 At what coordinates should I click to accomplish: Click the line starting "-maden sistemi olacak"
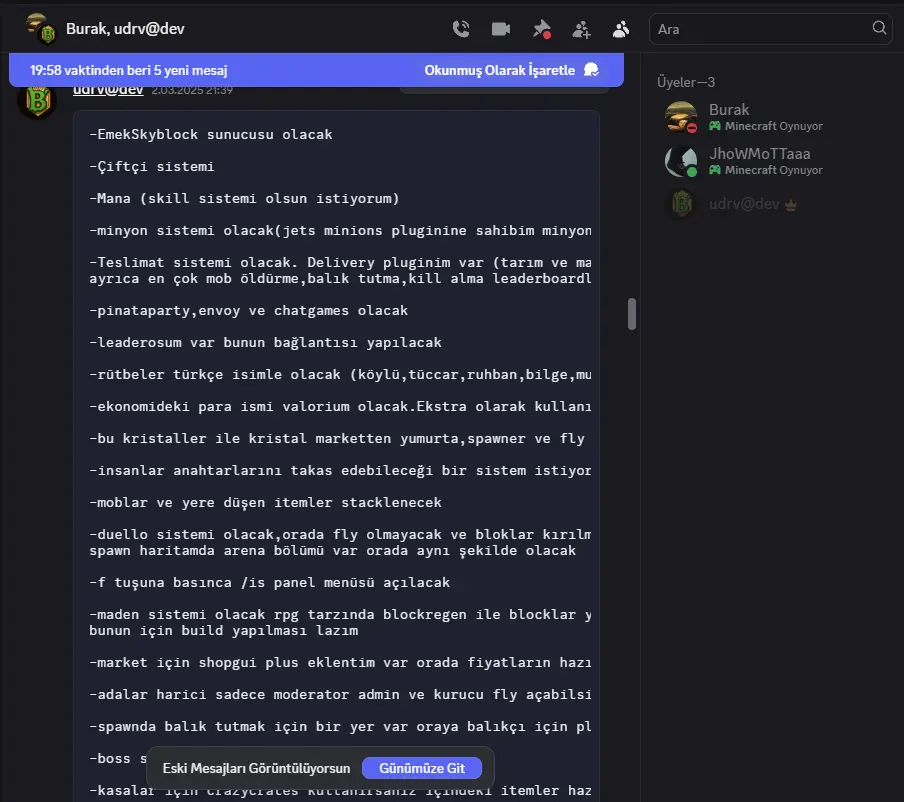[340, 615]
